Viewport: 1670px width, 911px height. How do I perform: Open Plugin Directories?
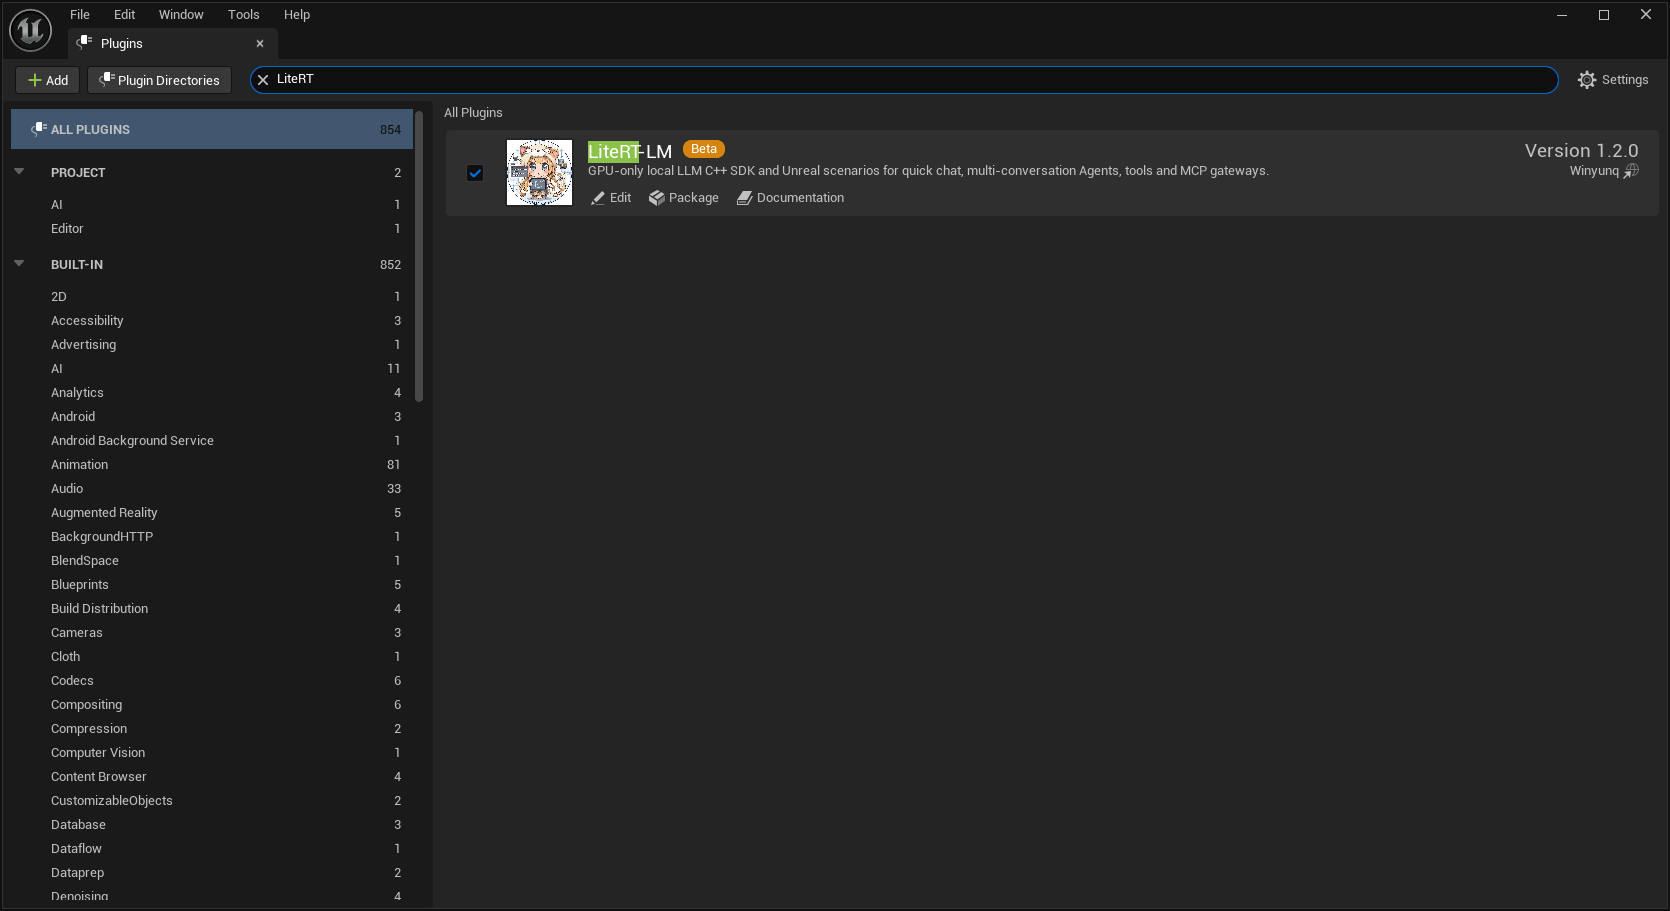click(x=159, y=80)
